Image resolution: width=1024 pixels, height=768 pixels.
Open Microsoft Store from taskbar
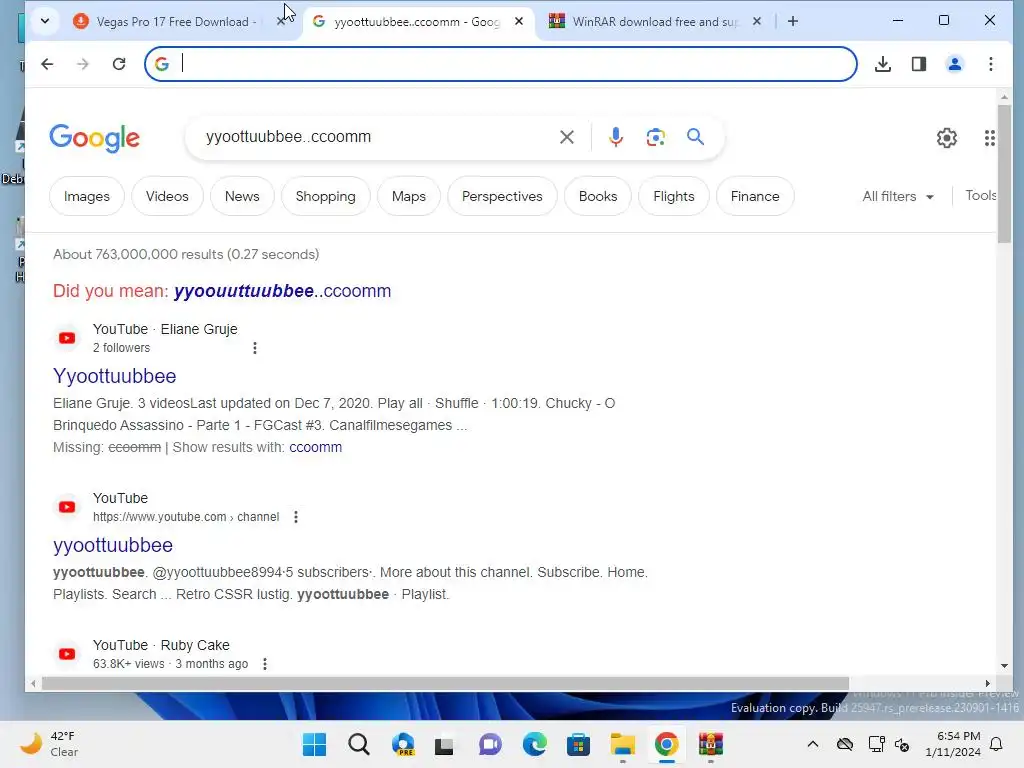tap(579, 744)
